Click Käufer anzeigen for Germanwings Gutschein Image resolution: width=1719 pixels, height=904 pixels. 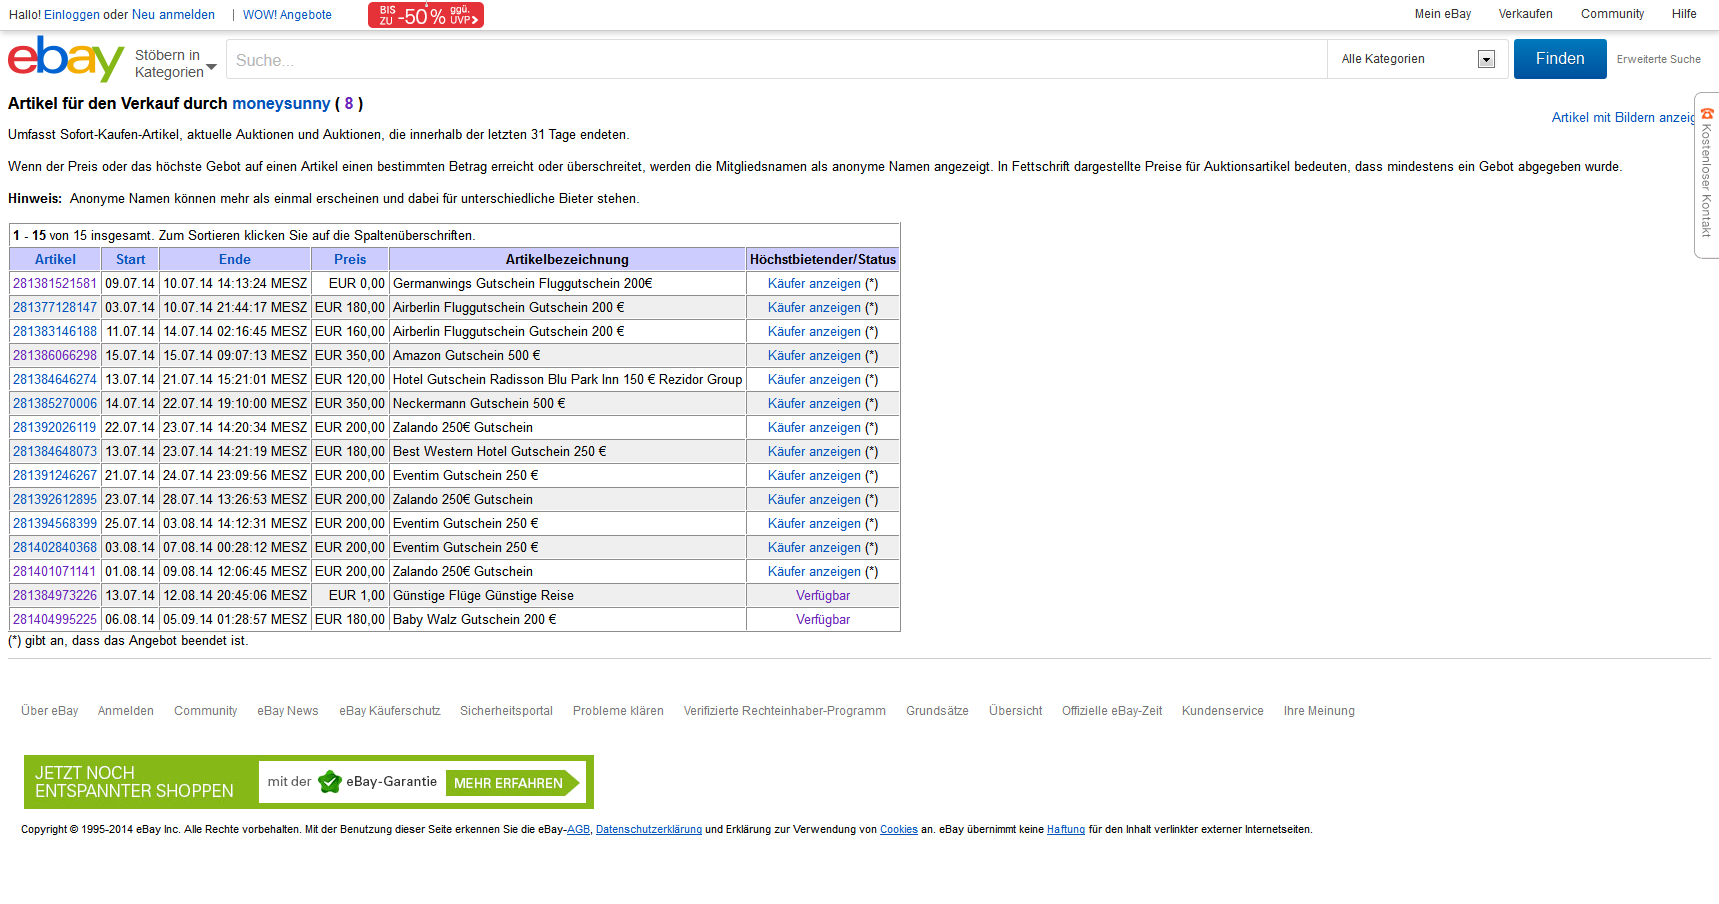814,284
